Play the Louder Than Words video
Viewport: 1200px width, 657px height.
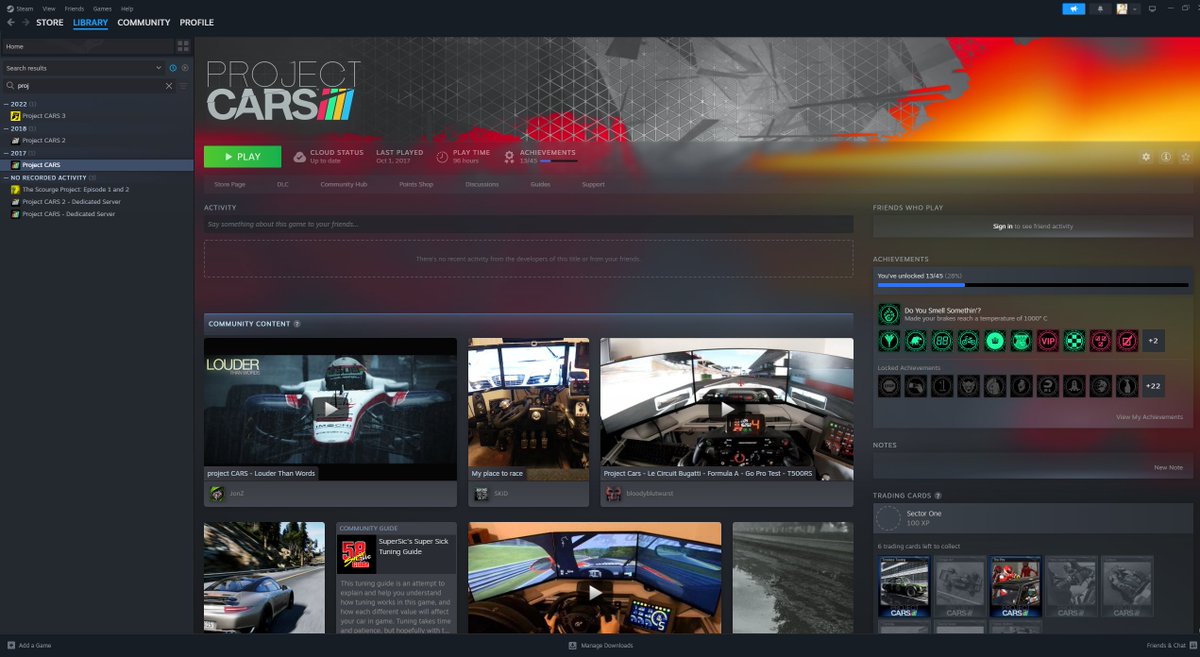point(330,408)
